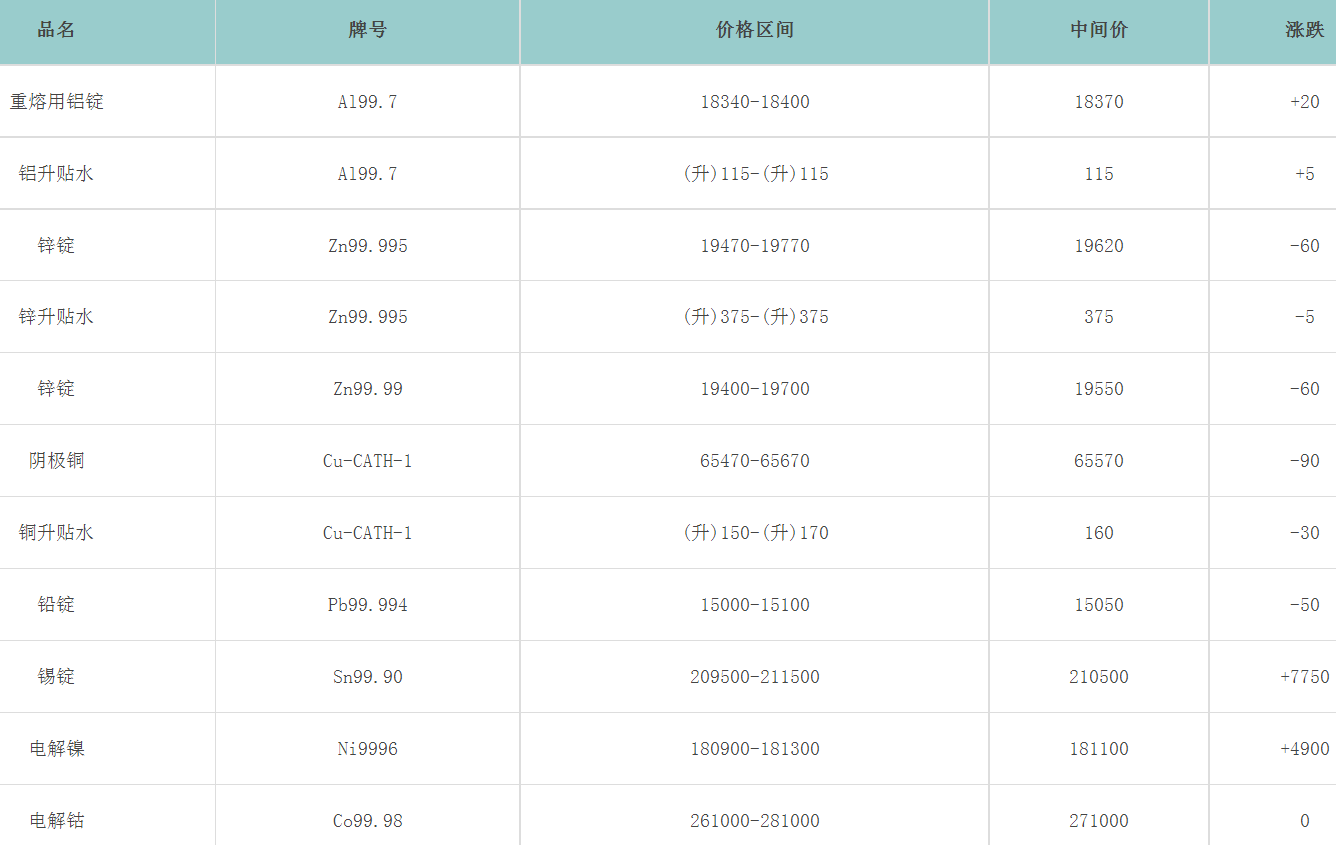
Task: Click the 中间价 column header
Action: pos(1098,30)
